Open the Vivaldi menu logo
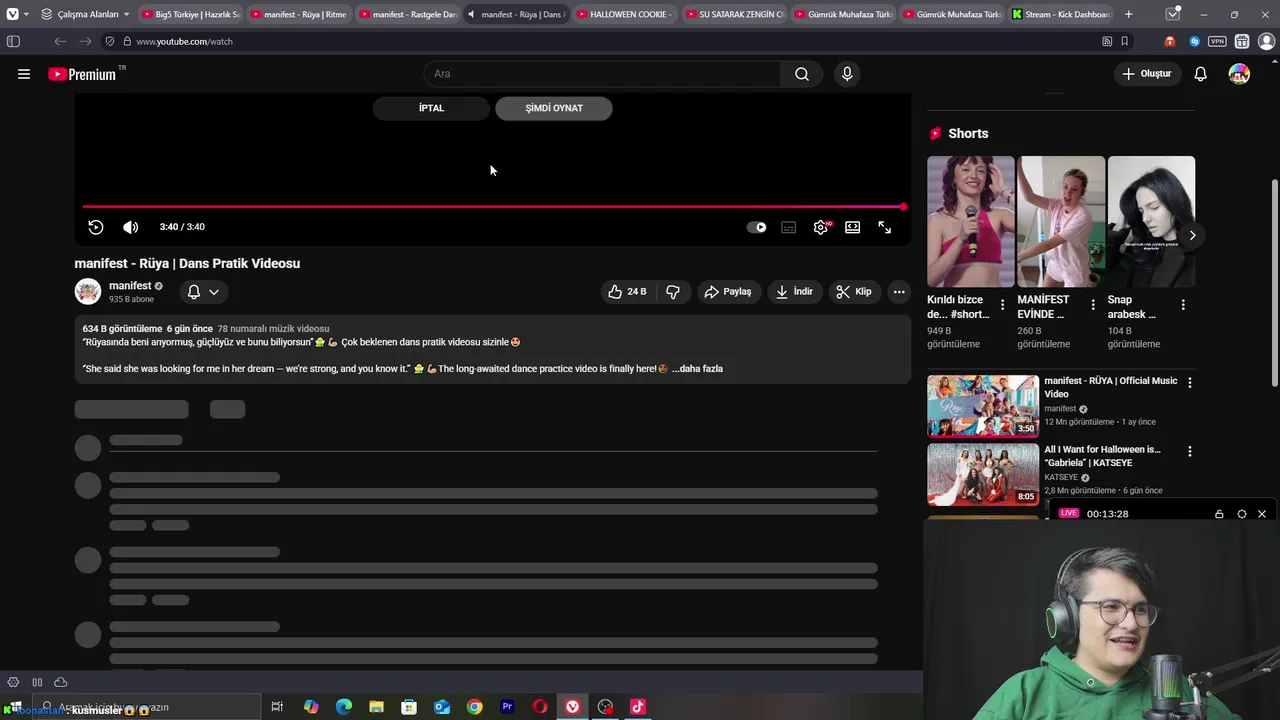This screenshot has height=720, width=1280. click(x=12, y=14)
